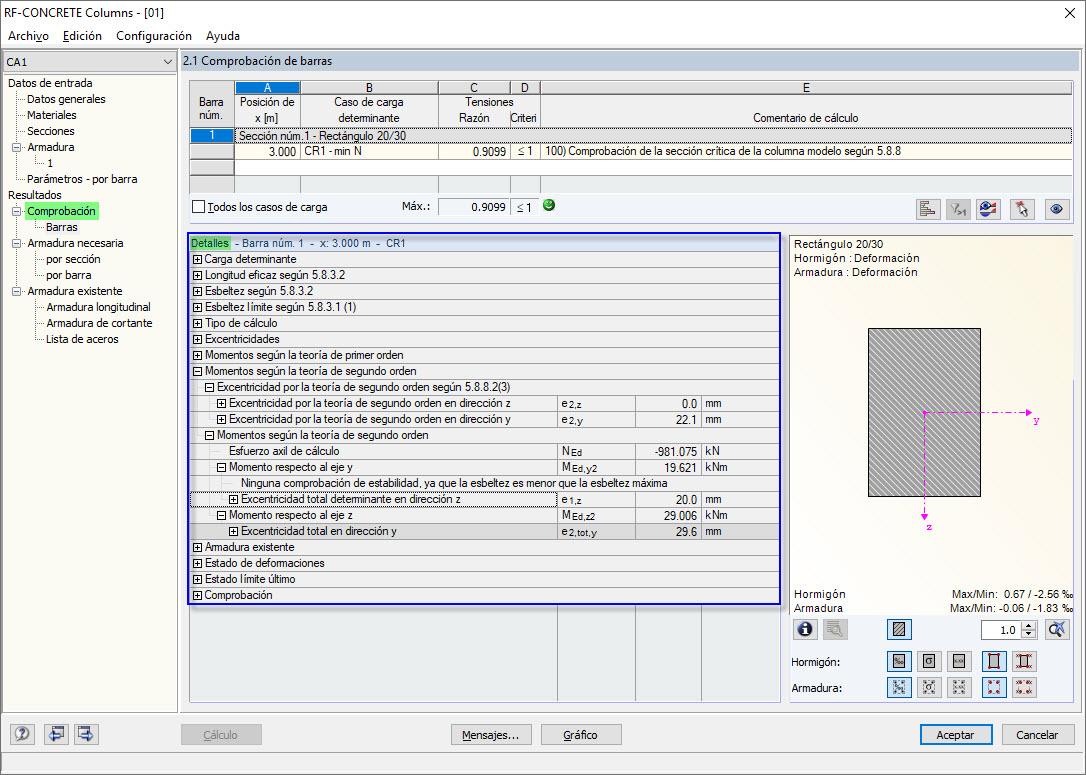The width and height of the screenshot is (1086, 775).
Task: Decrease the 1.0 scale factor with the down arrow
Action: (1029, 634)
